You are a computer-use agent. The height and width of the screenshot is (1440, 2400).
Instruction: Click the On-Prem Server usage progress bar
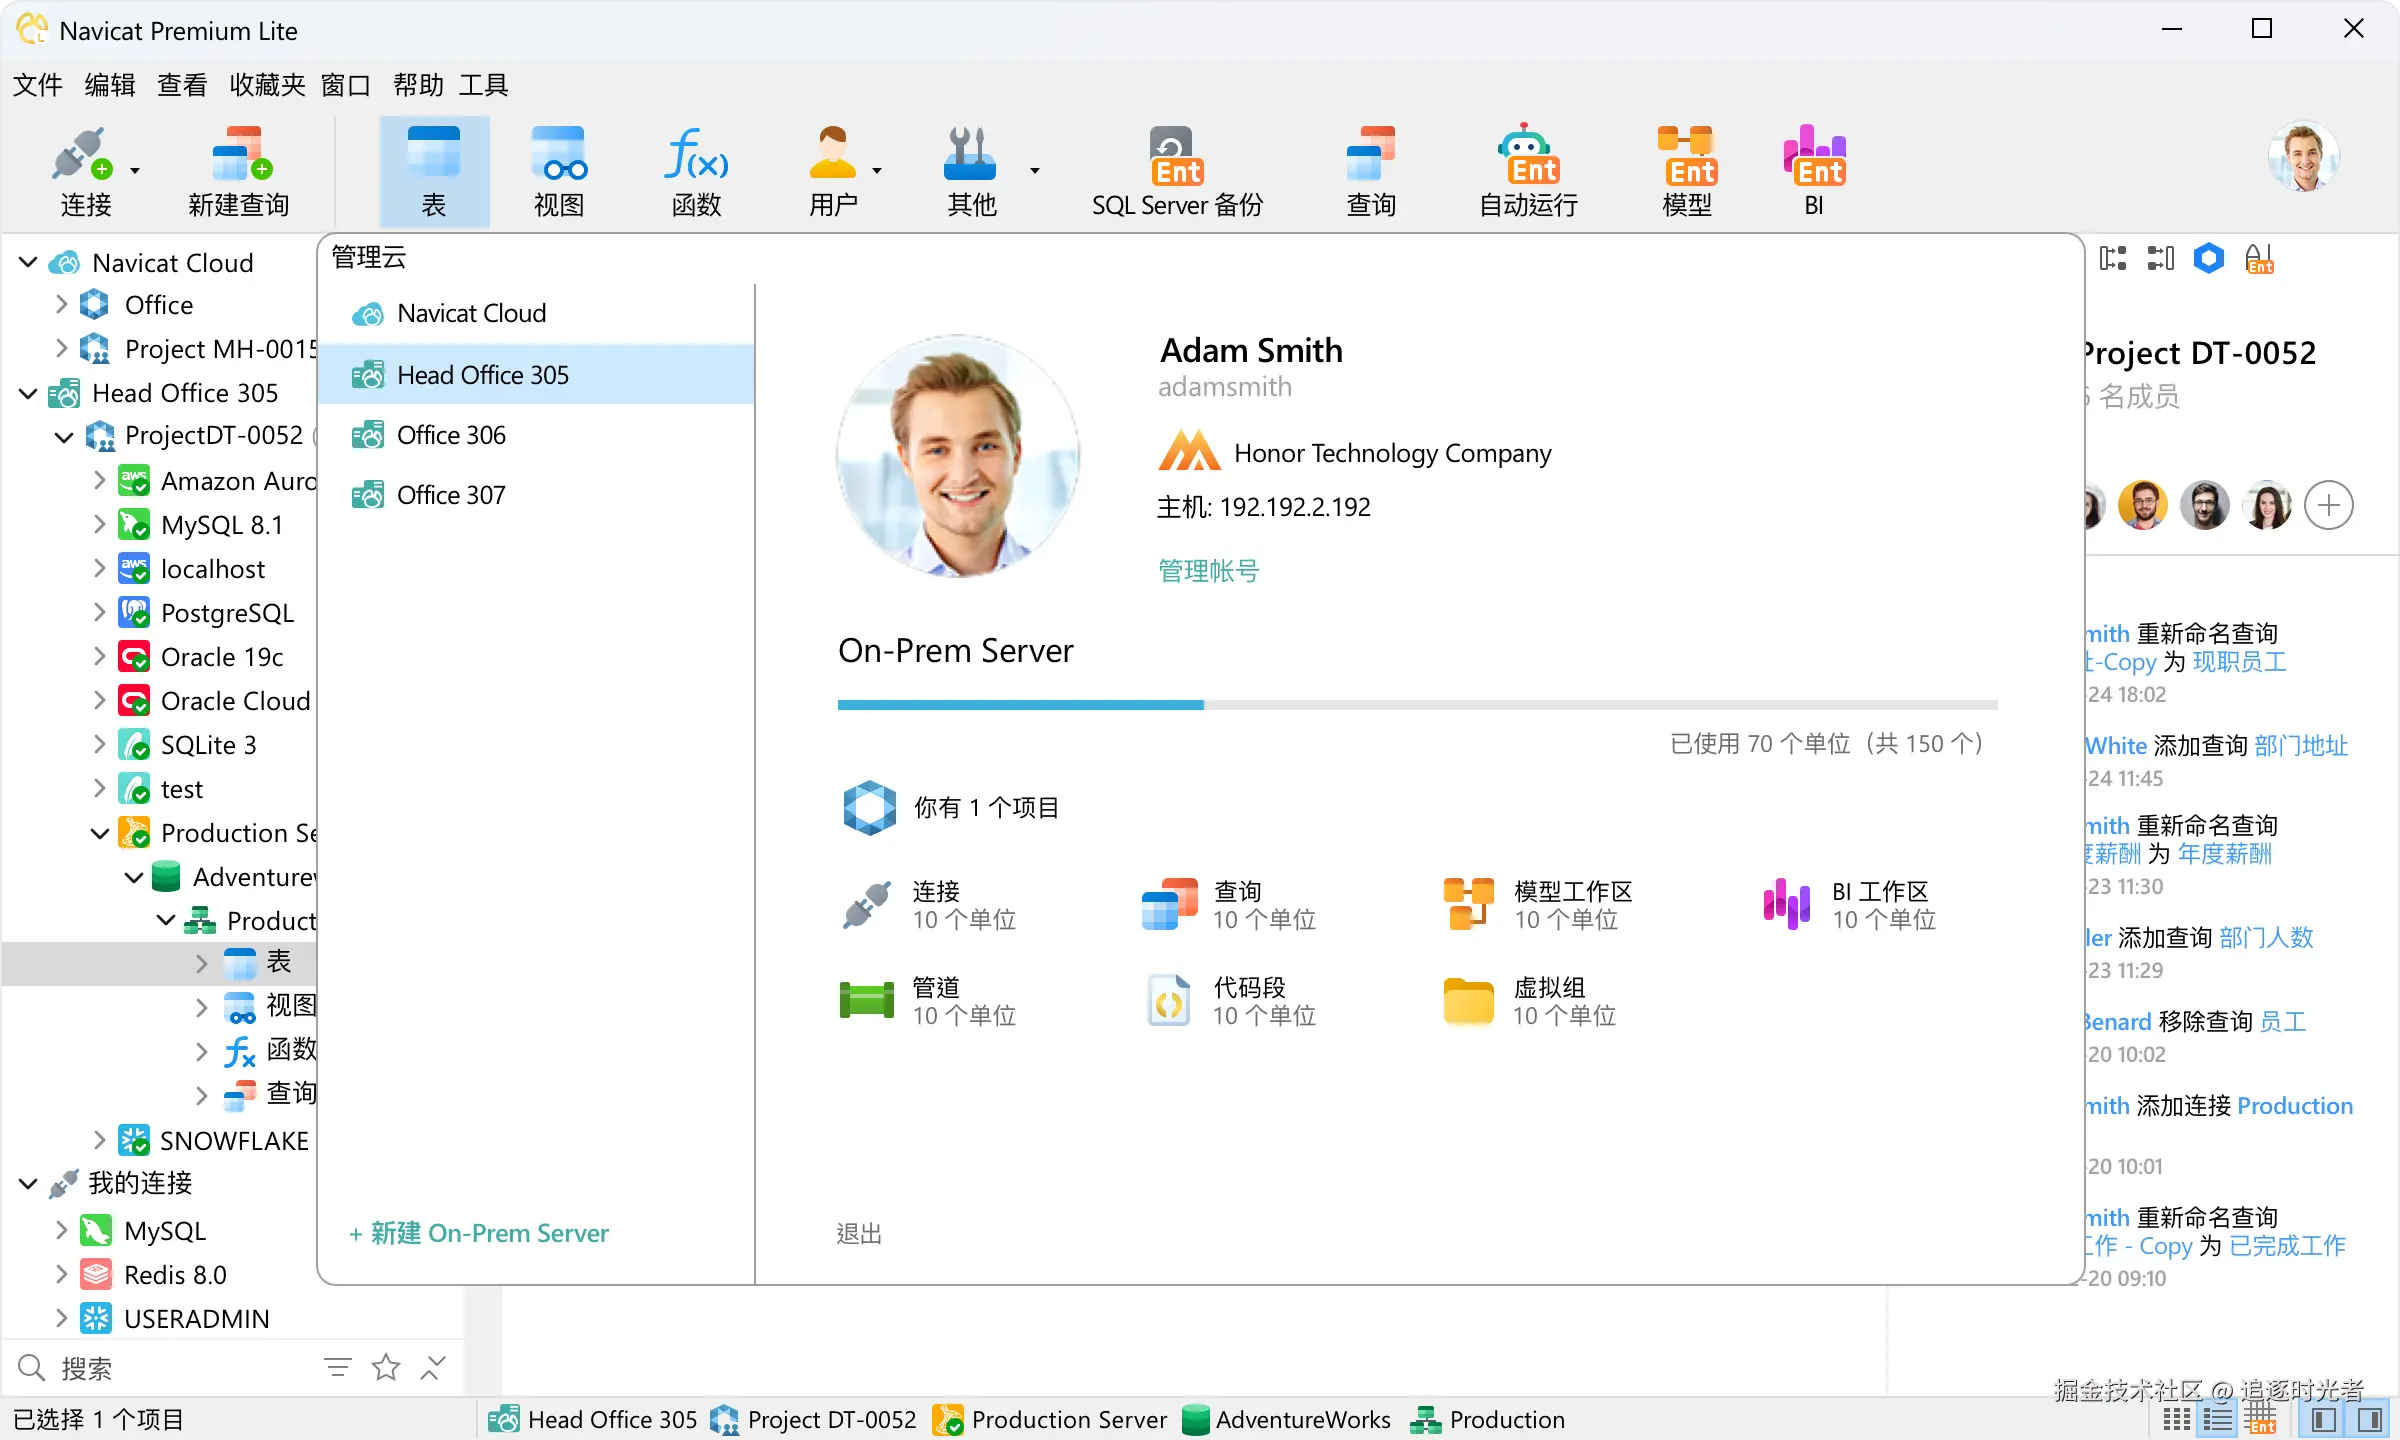[x=1417, y=705]
